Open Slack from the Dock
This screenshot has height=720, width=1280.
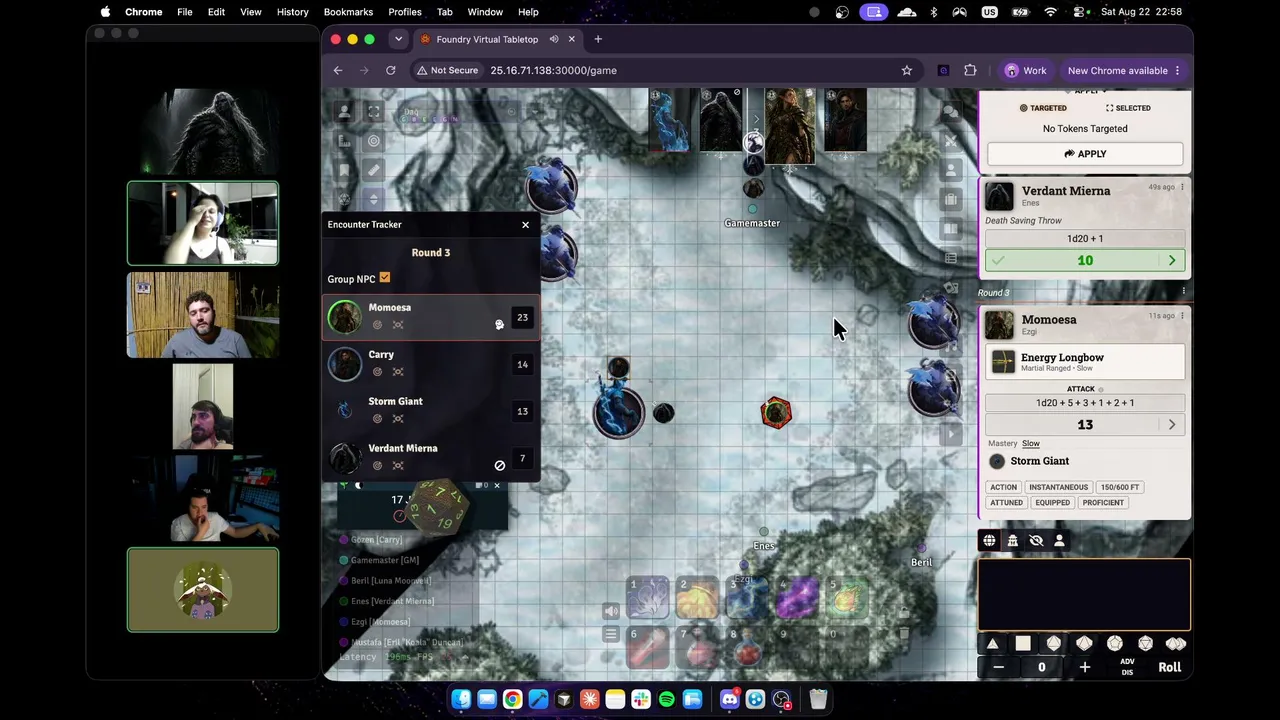click(641, 699)
